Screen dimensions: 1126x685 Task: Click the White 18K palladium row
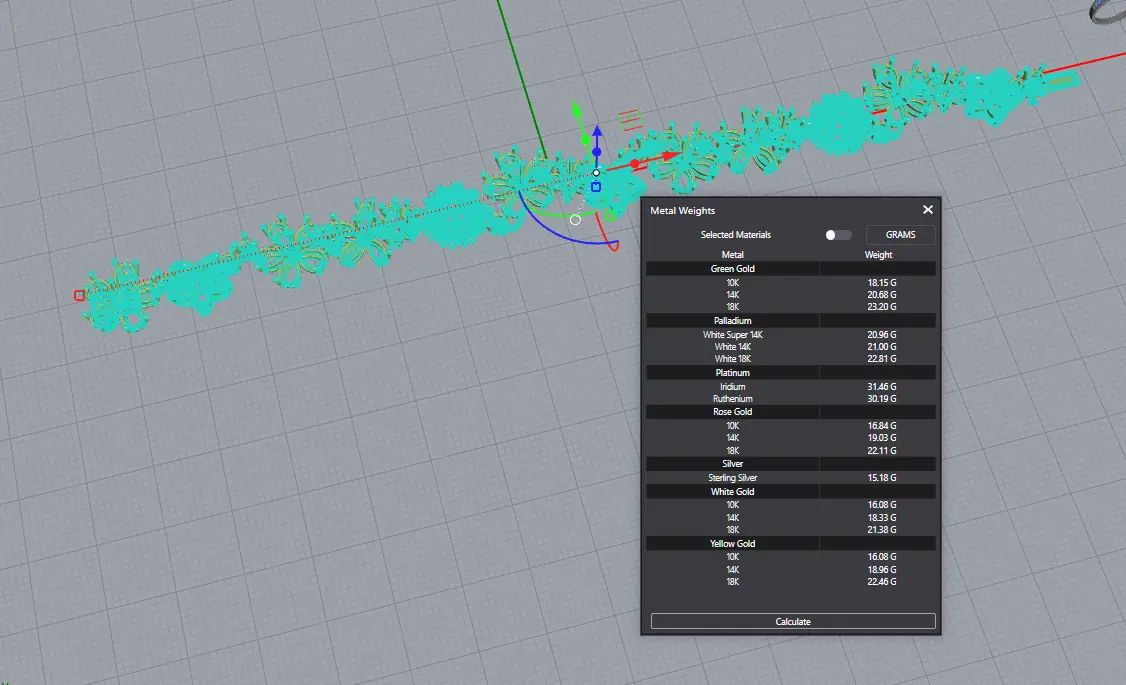[x=791, y=358]
